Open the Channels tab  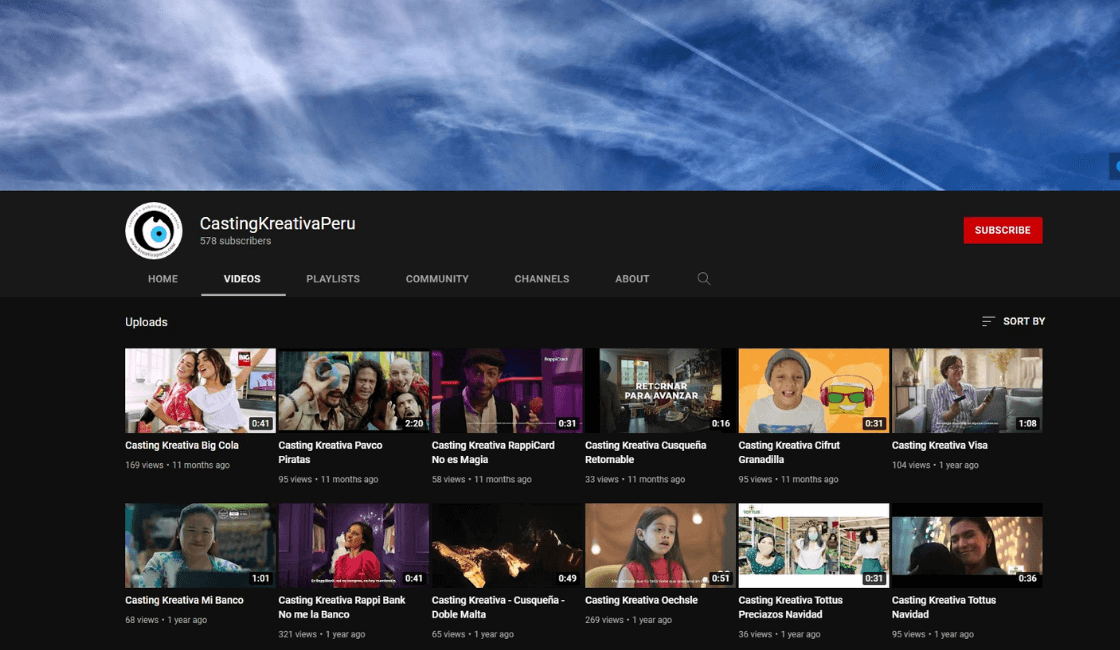click(541, 279)
